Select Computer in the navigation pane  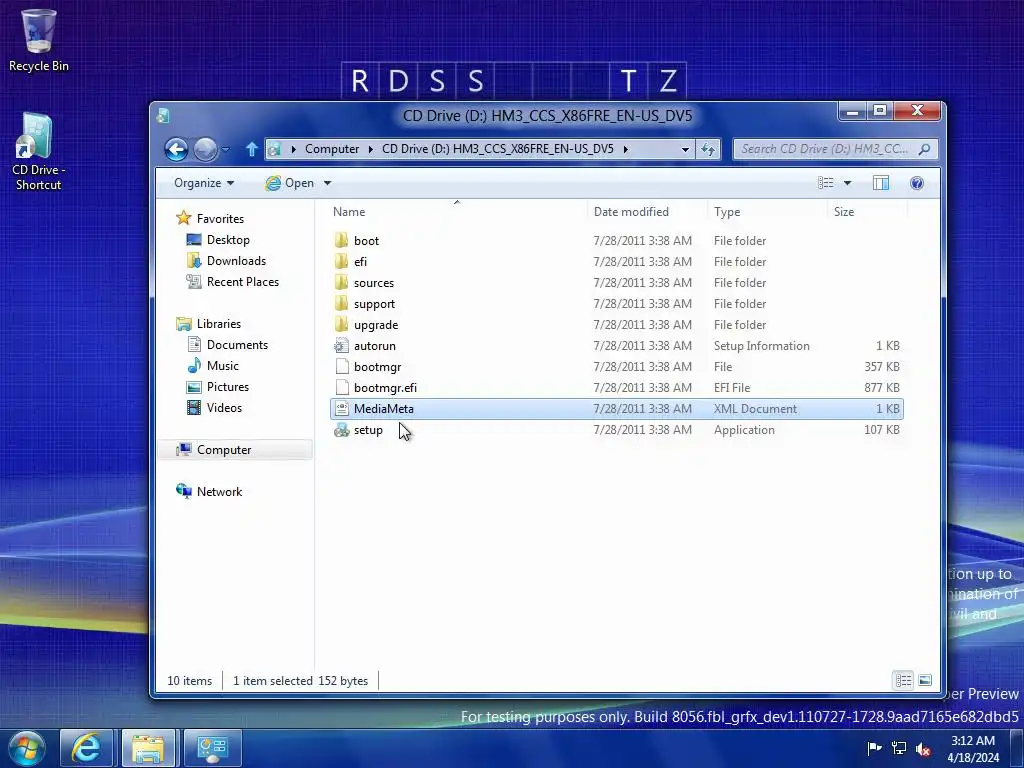[224, 450]
